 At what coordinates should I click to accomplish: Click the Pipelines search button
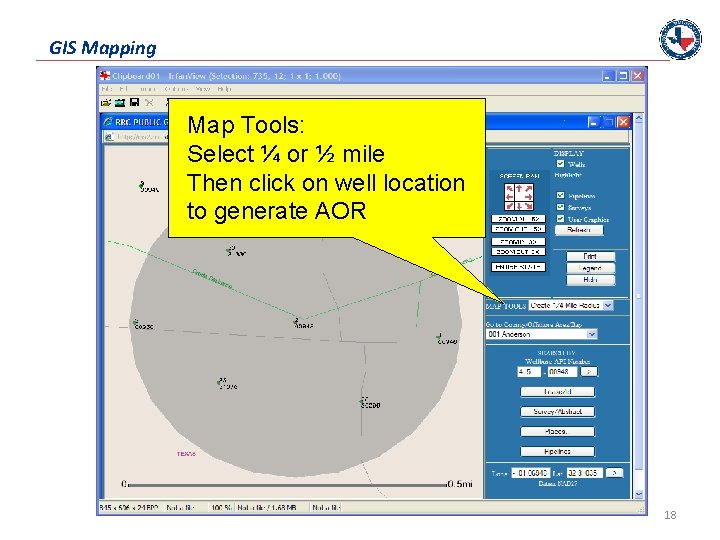557,451
